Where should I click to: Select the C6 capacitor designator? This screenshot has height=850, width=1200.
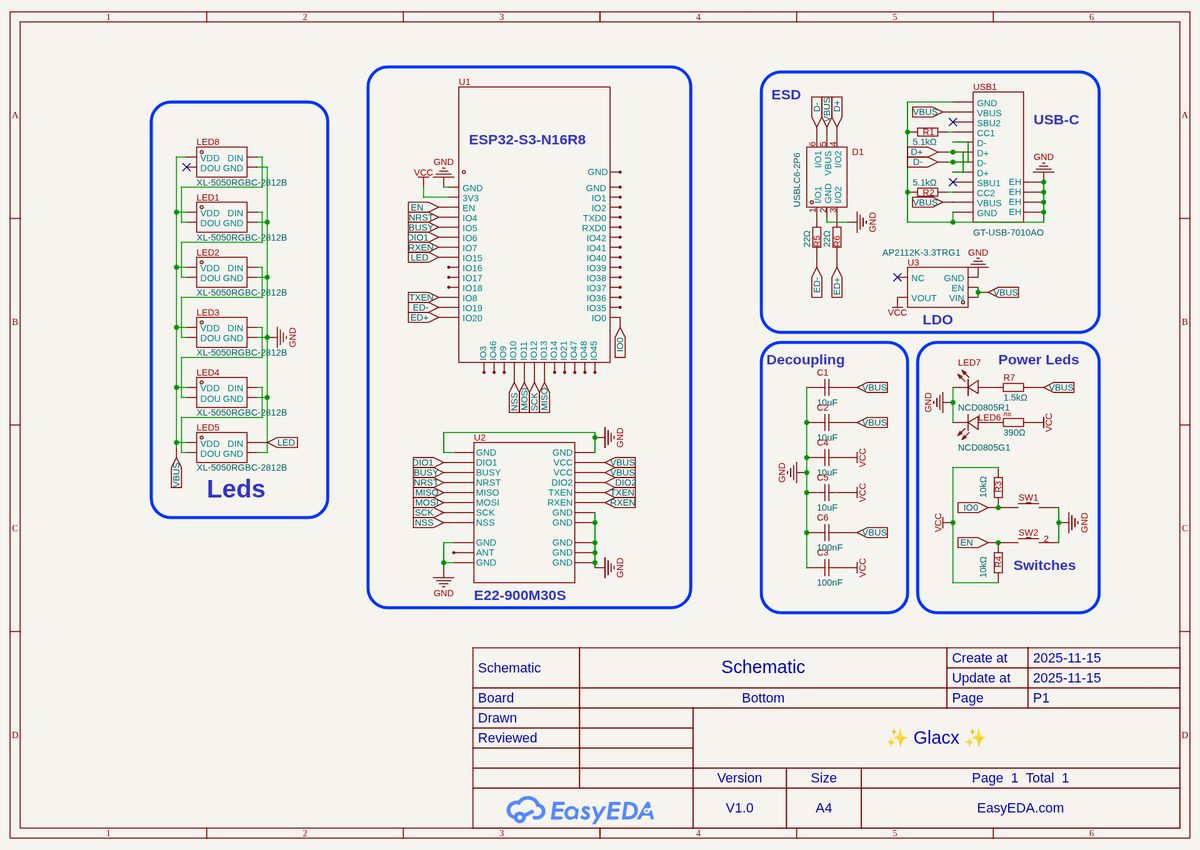coord(822,518)
